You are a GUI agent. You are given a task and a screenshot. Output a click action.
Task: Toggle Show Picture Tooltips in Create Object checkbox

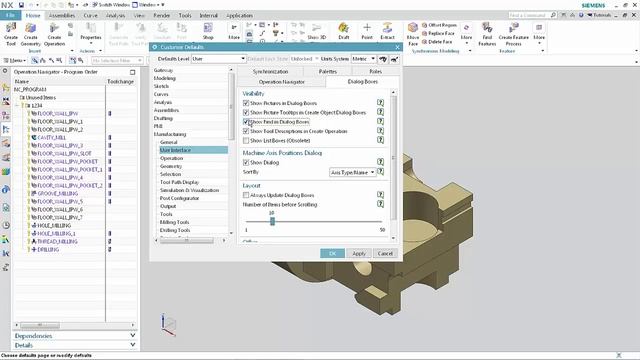coord(246,112)
